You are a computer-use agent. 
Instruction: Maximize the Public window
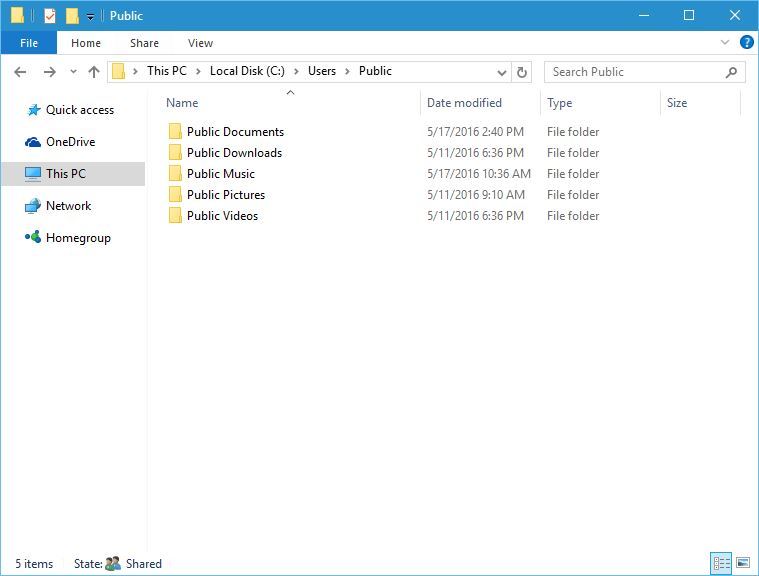(x=689, y=15)
